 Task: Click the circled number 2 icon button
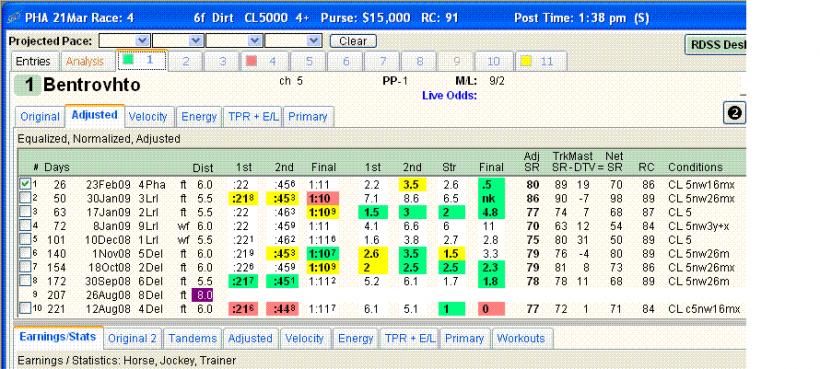point(734,113)
